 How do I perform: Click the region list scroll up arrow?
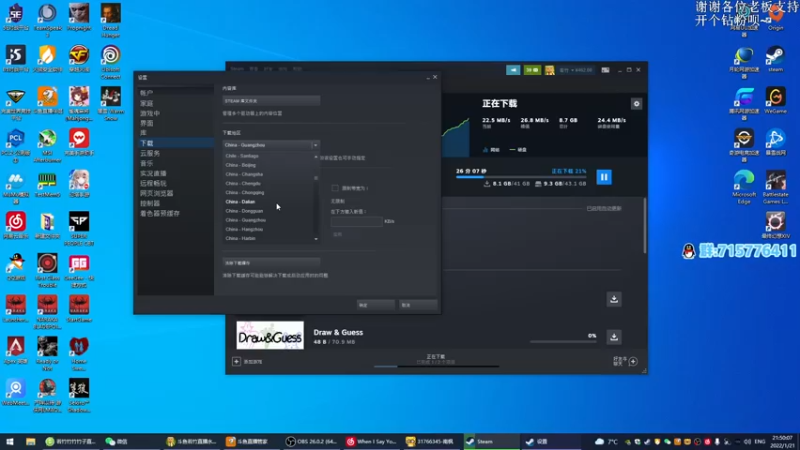coord(316,156)
